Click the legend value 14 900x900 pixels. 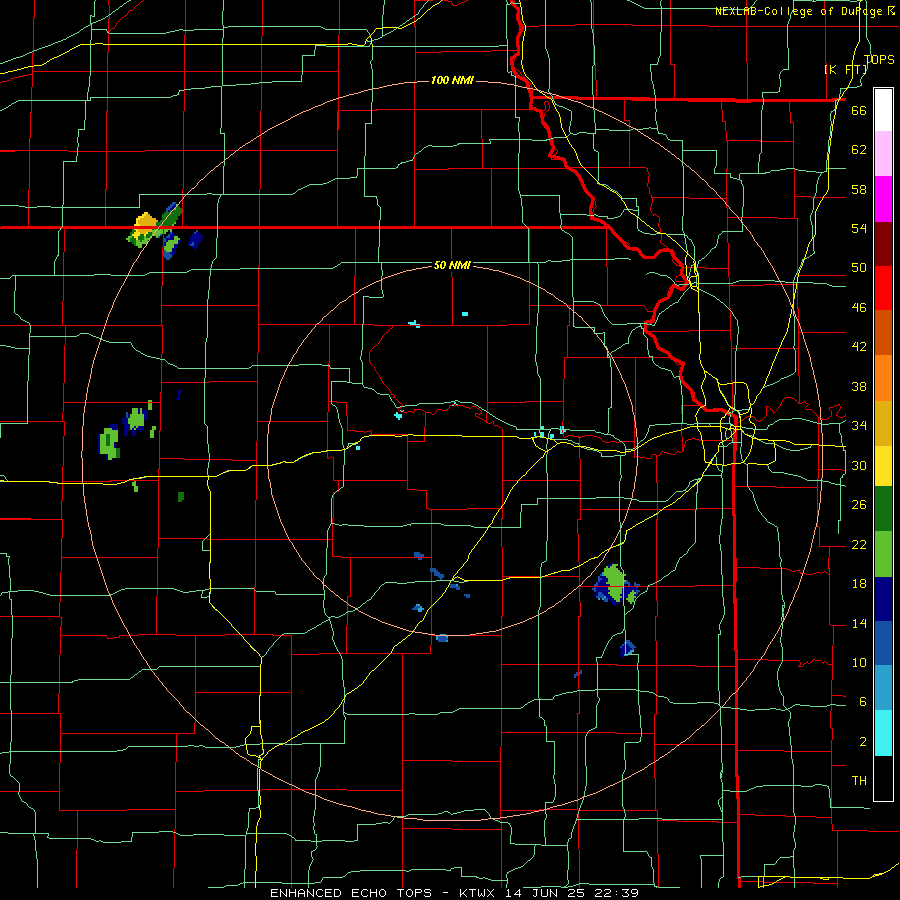[859, 623]
